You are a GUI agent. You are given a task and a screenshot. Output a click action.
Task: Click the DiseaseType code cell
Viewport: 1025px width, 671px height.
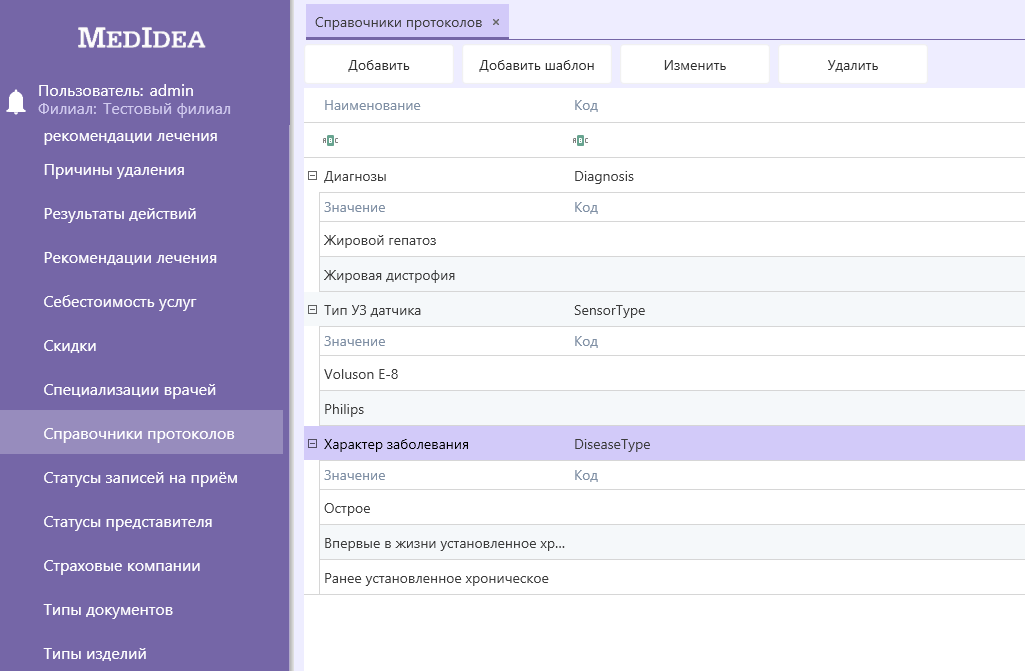coord(612,444)
